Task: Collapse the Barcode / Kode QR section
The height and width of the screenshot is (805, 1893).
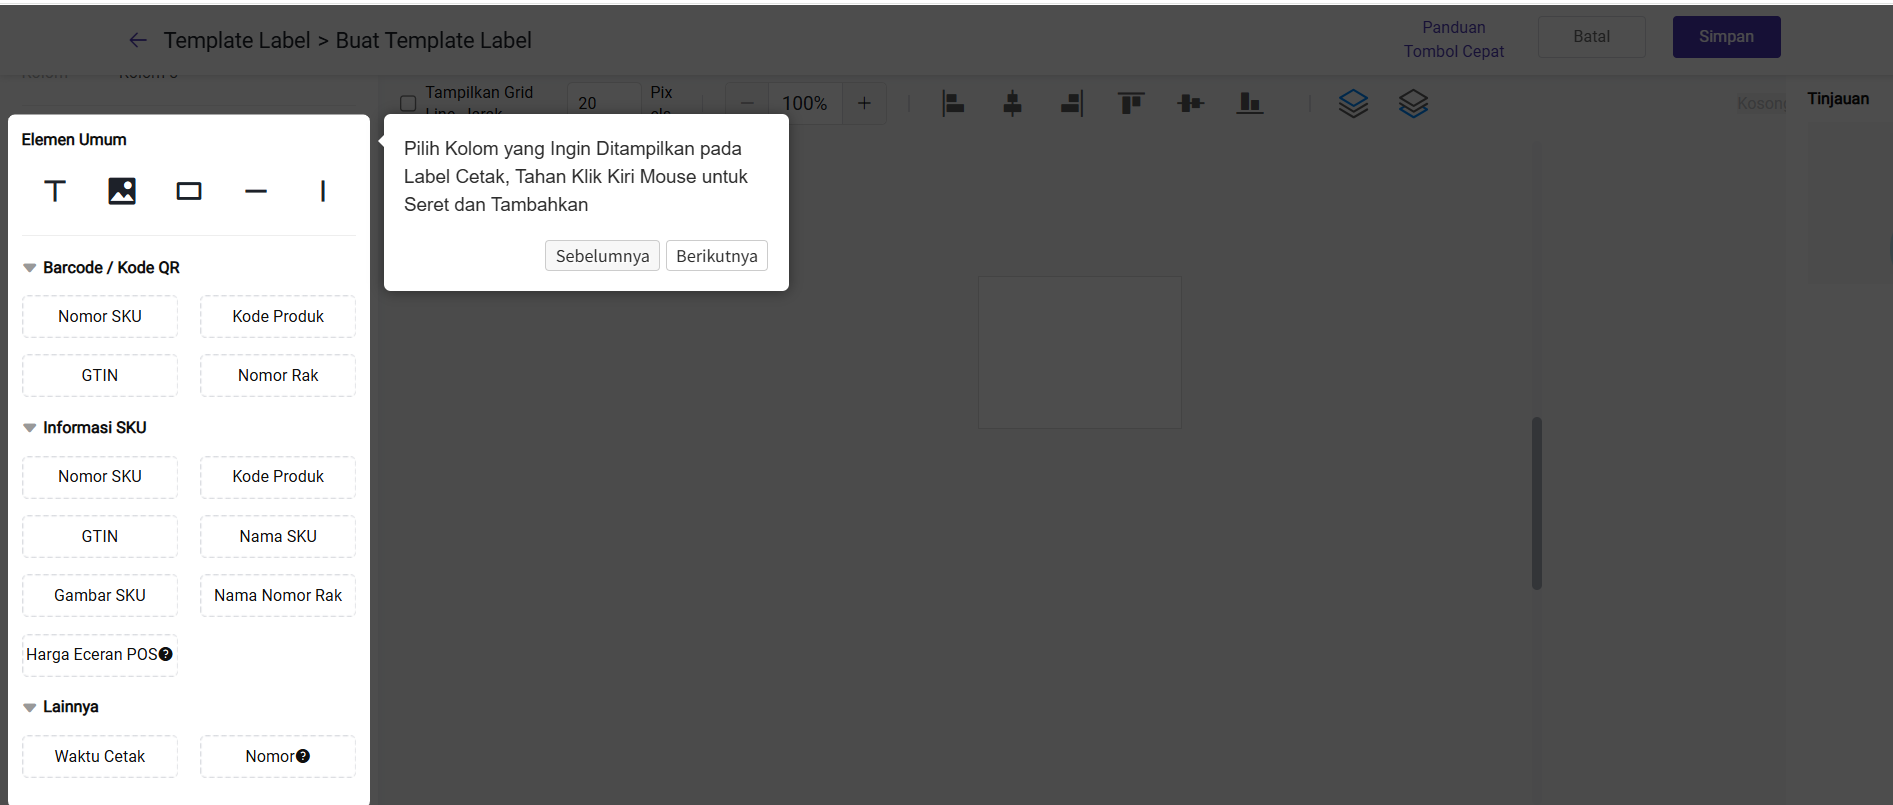Action: click(30, 268)
